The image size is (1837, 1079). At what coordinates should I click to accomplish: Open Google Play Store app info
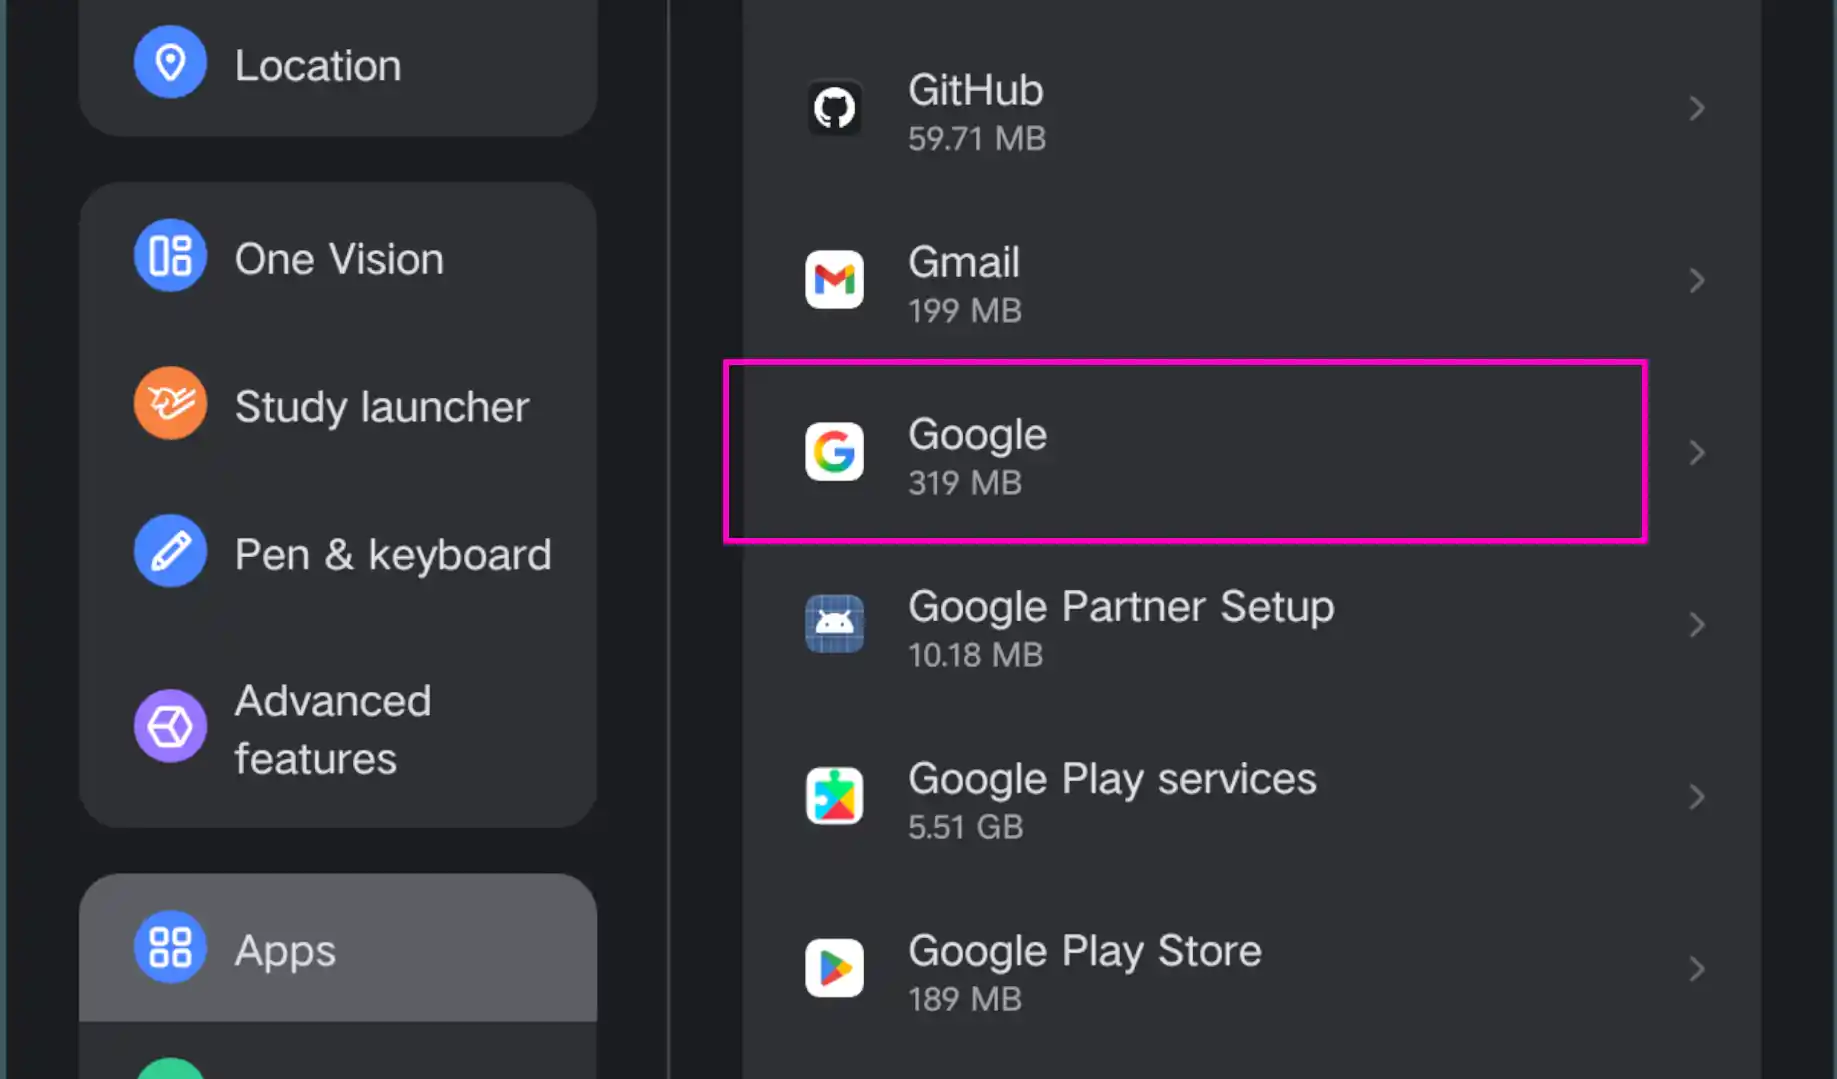1250,970
